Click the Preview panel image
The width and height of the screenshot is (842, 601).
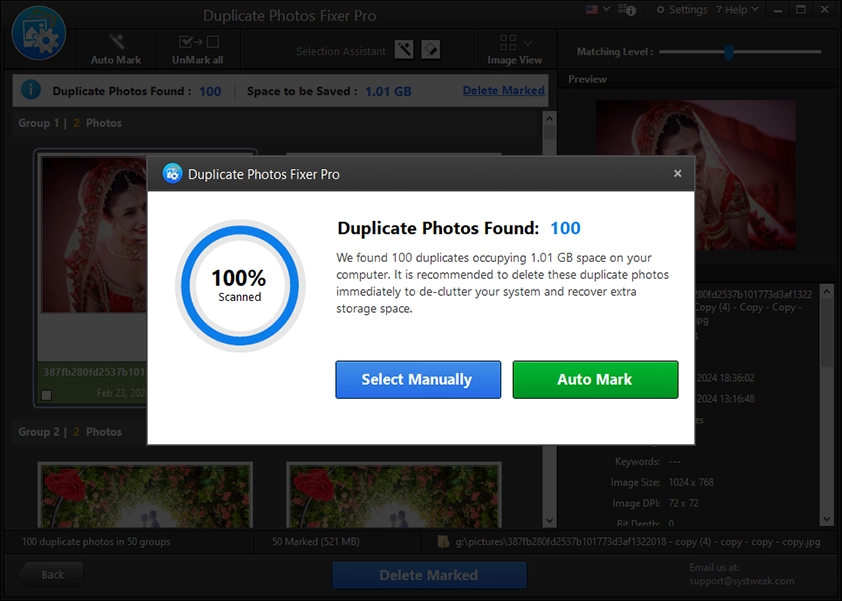pos(696,175)
